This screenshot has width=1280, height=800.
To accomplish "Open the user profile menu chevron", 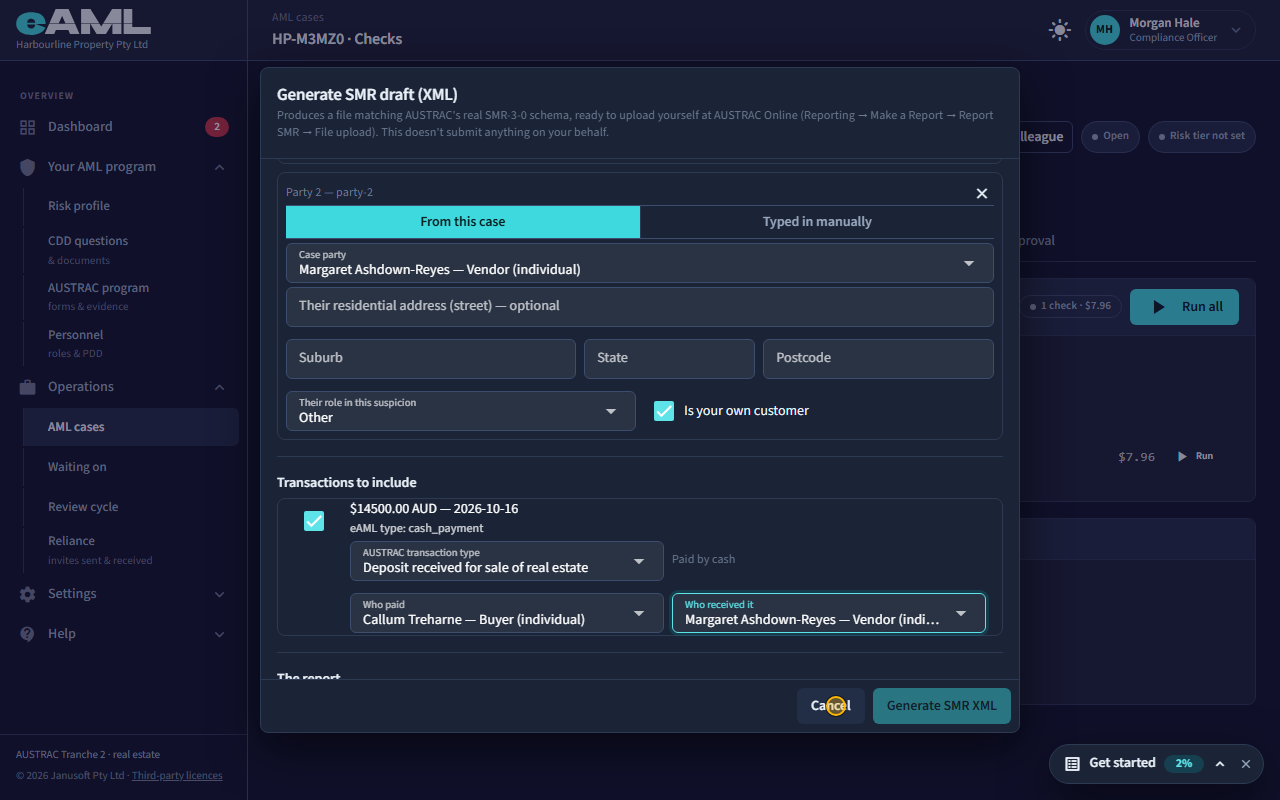I will (x=1236, y=30).
